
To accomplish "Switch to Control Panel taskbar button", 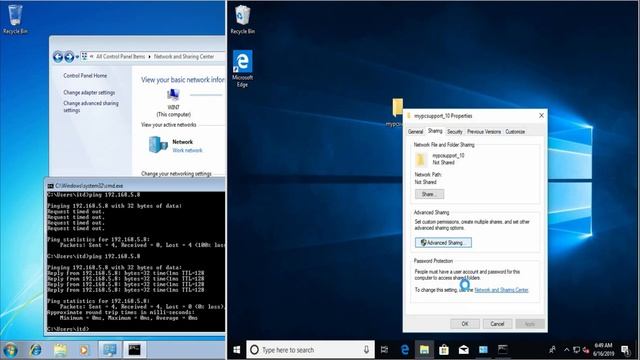I will click(x=109, y=350).
